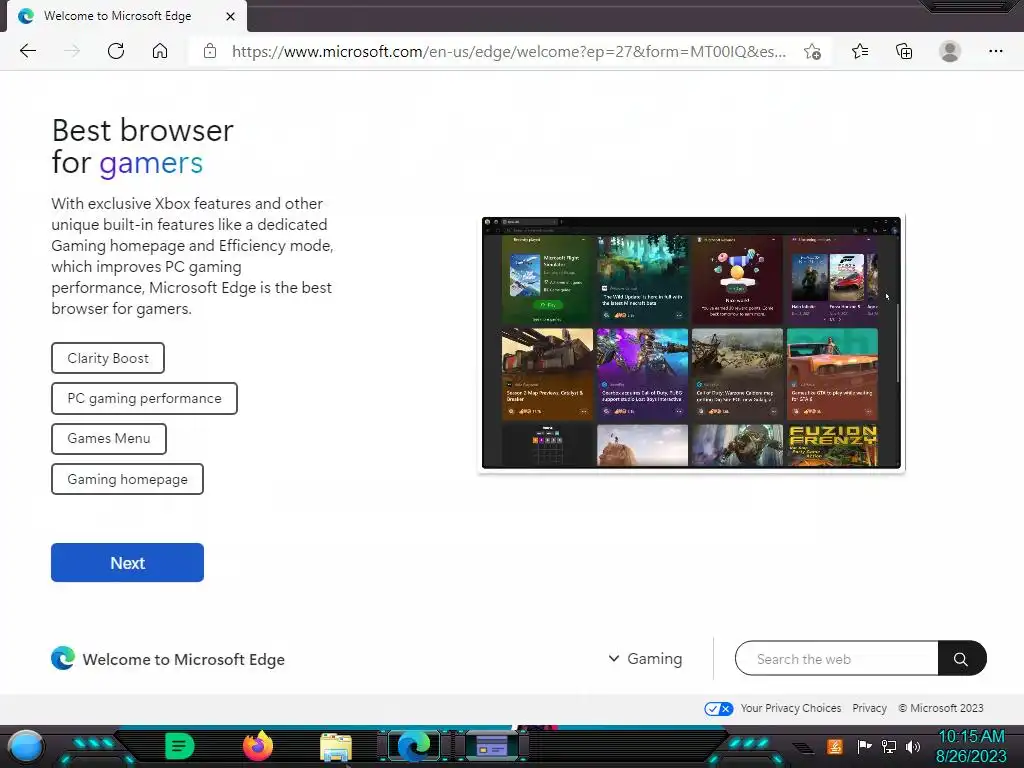This screenshot has width=1024, height=768.
Task: Open the Clarity Boost feature
Action: coord(108,358)
